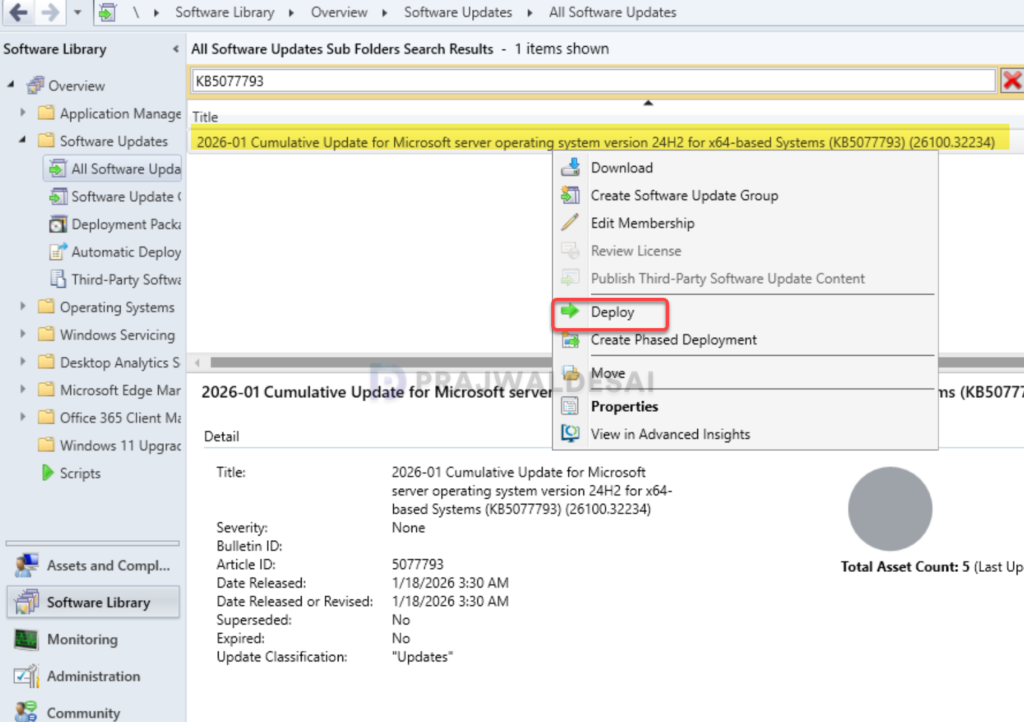Select Windows Servicing tree item
Screen dimensions: 1024x722
[118, 335]
